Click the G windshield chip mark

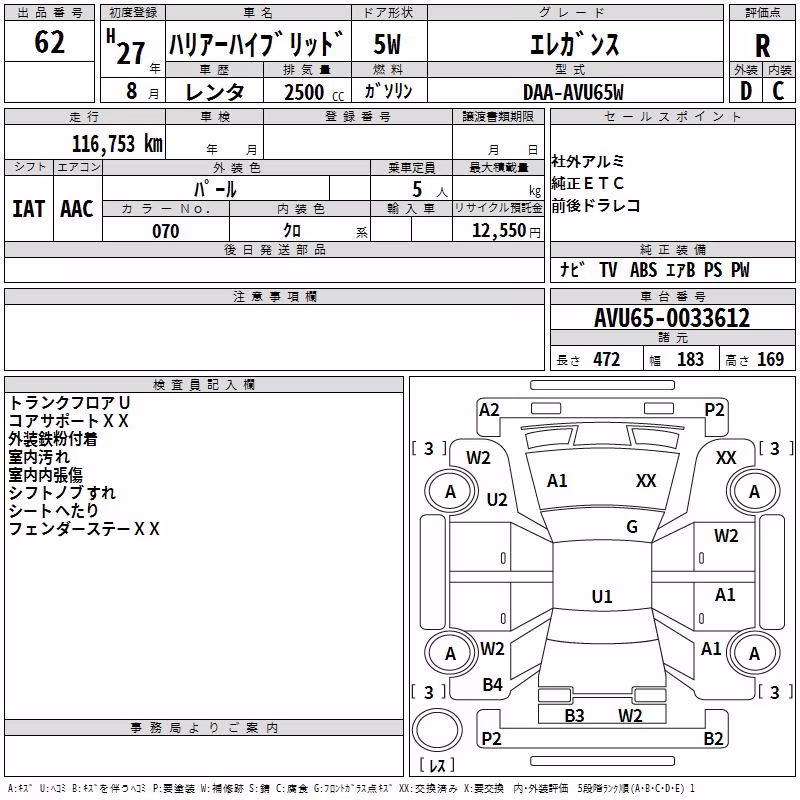point(632,527)
